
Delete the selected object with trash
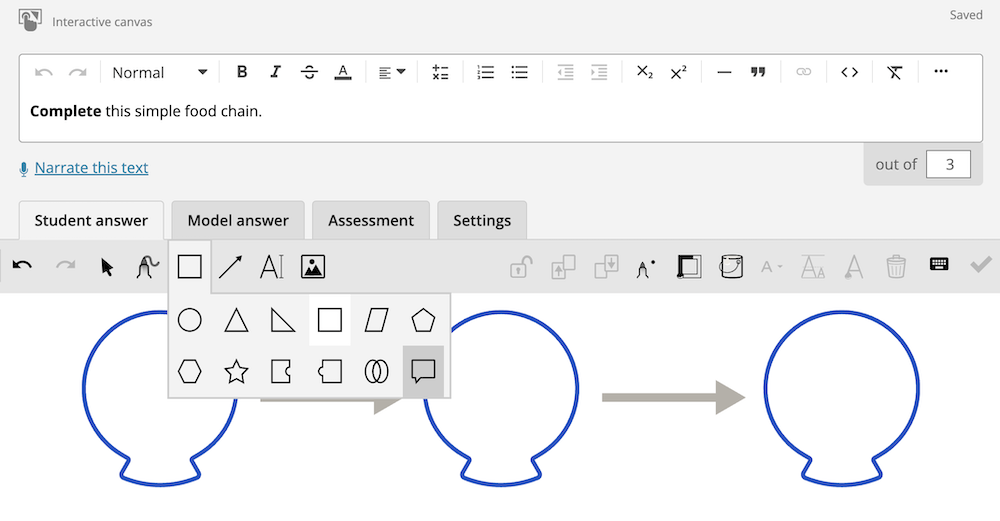[895, 267]
